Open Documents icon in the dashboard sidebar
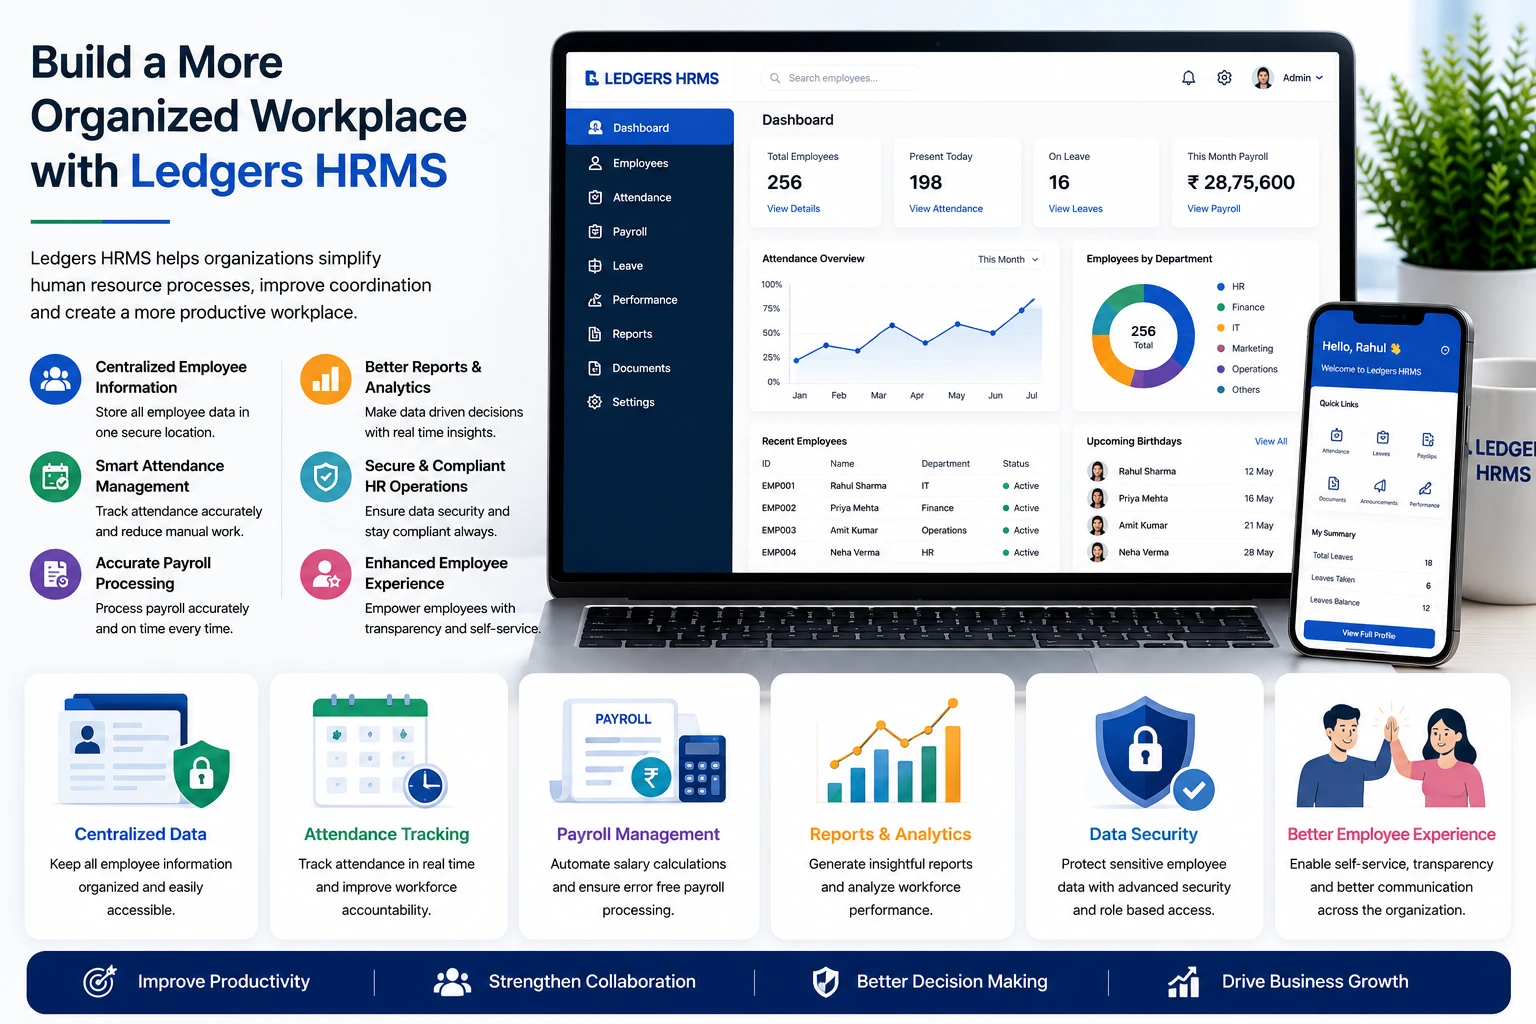This screenshot has width=1536, height=1024. coord(595,368)
